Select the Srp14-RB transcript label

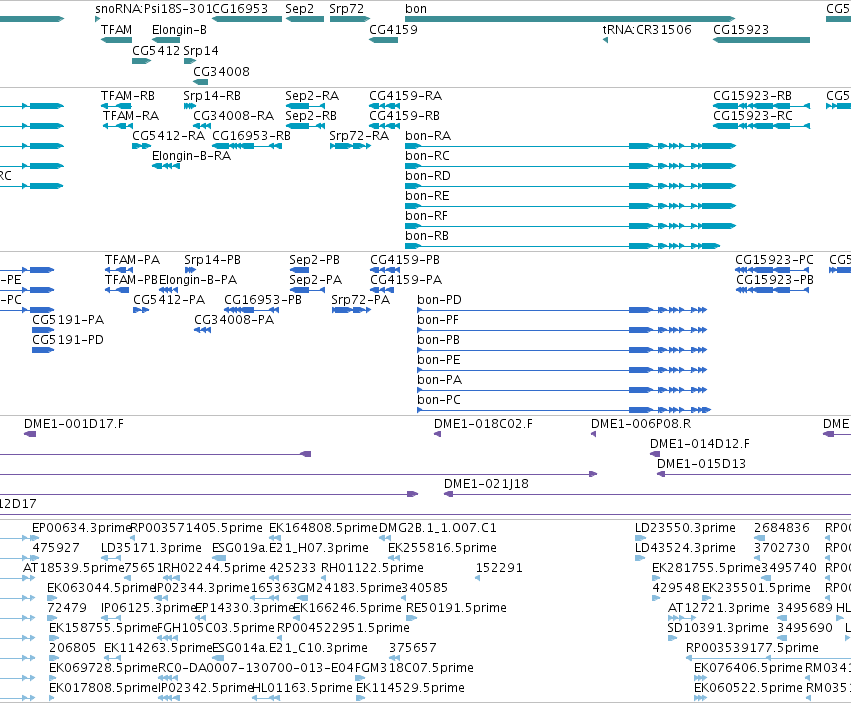coord(212,96)
